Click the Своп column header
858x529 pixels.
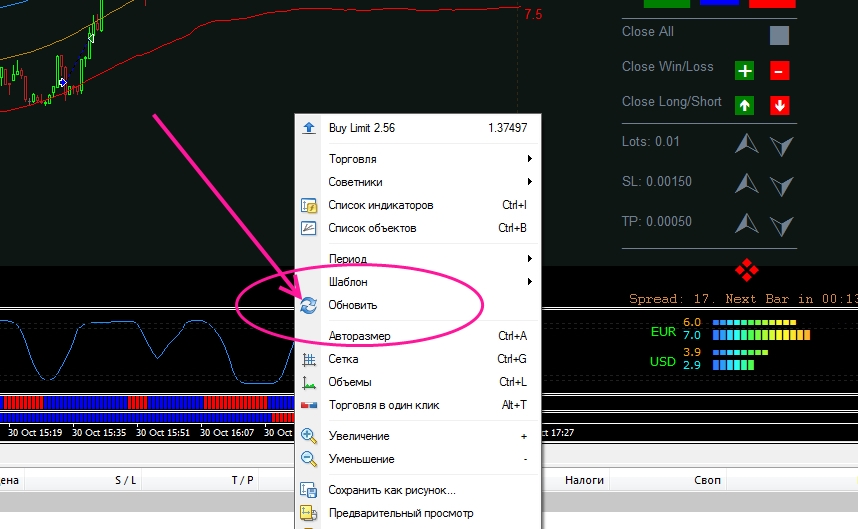coord(707,480)
